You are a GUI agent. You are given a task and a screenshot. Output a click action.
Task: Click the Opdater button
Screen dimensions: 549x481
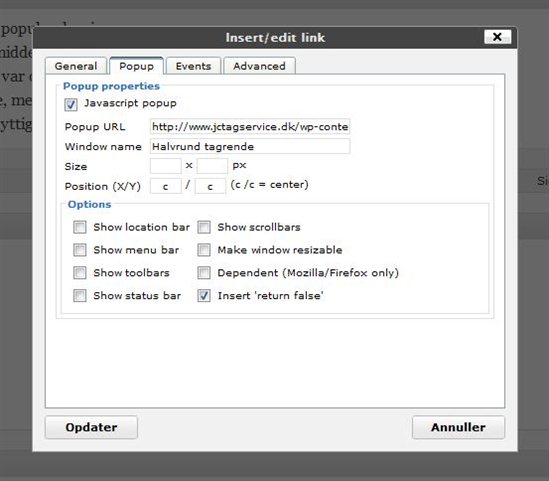[x=91, y=427]
